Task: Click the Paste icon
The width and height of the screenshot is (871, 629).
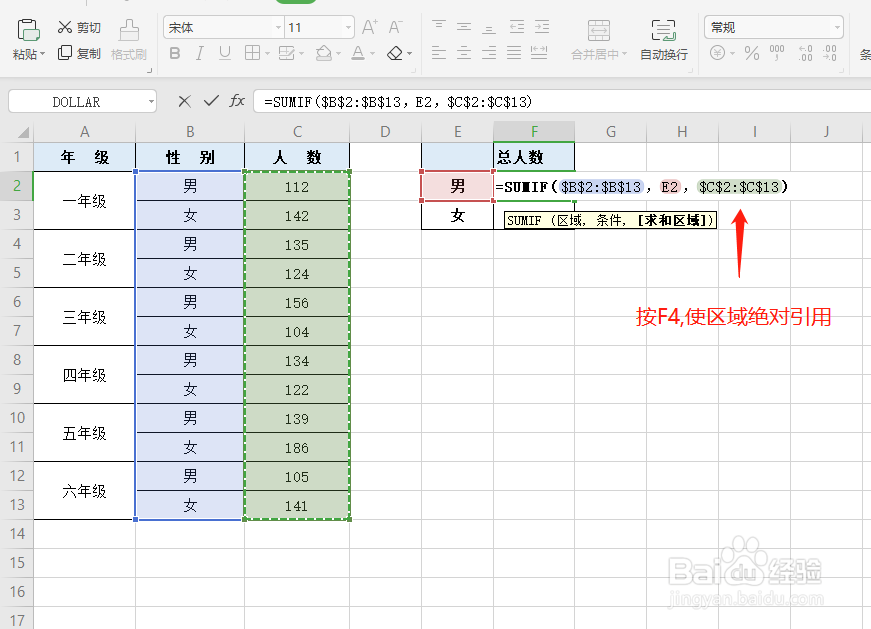Action: [28, 29]
